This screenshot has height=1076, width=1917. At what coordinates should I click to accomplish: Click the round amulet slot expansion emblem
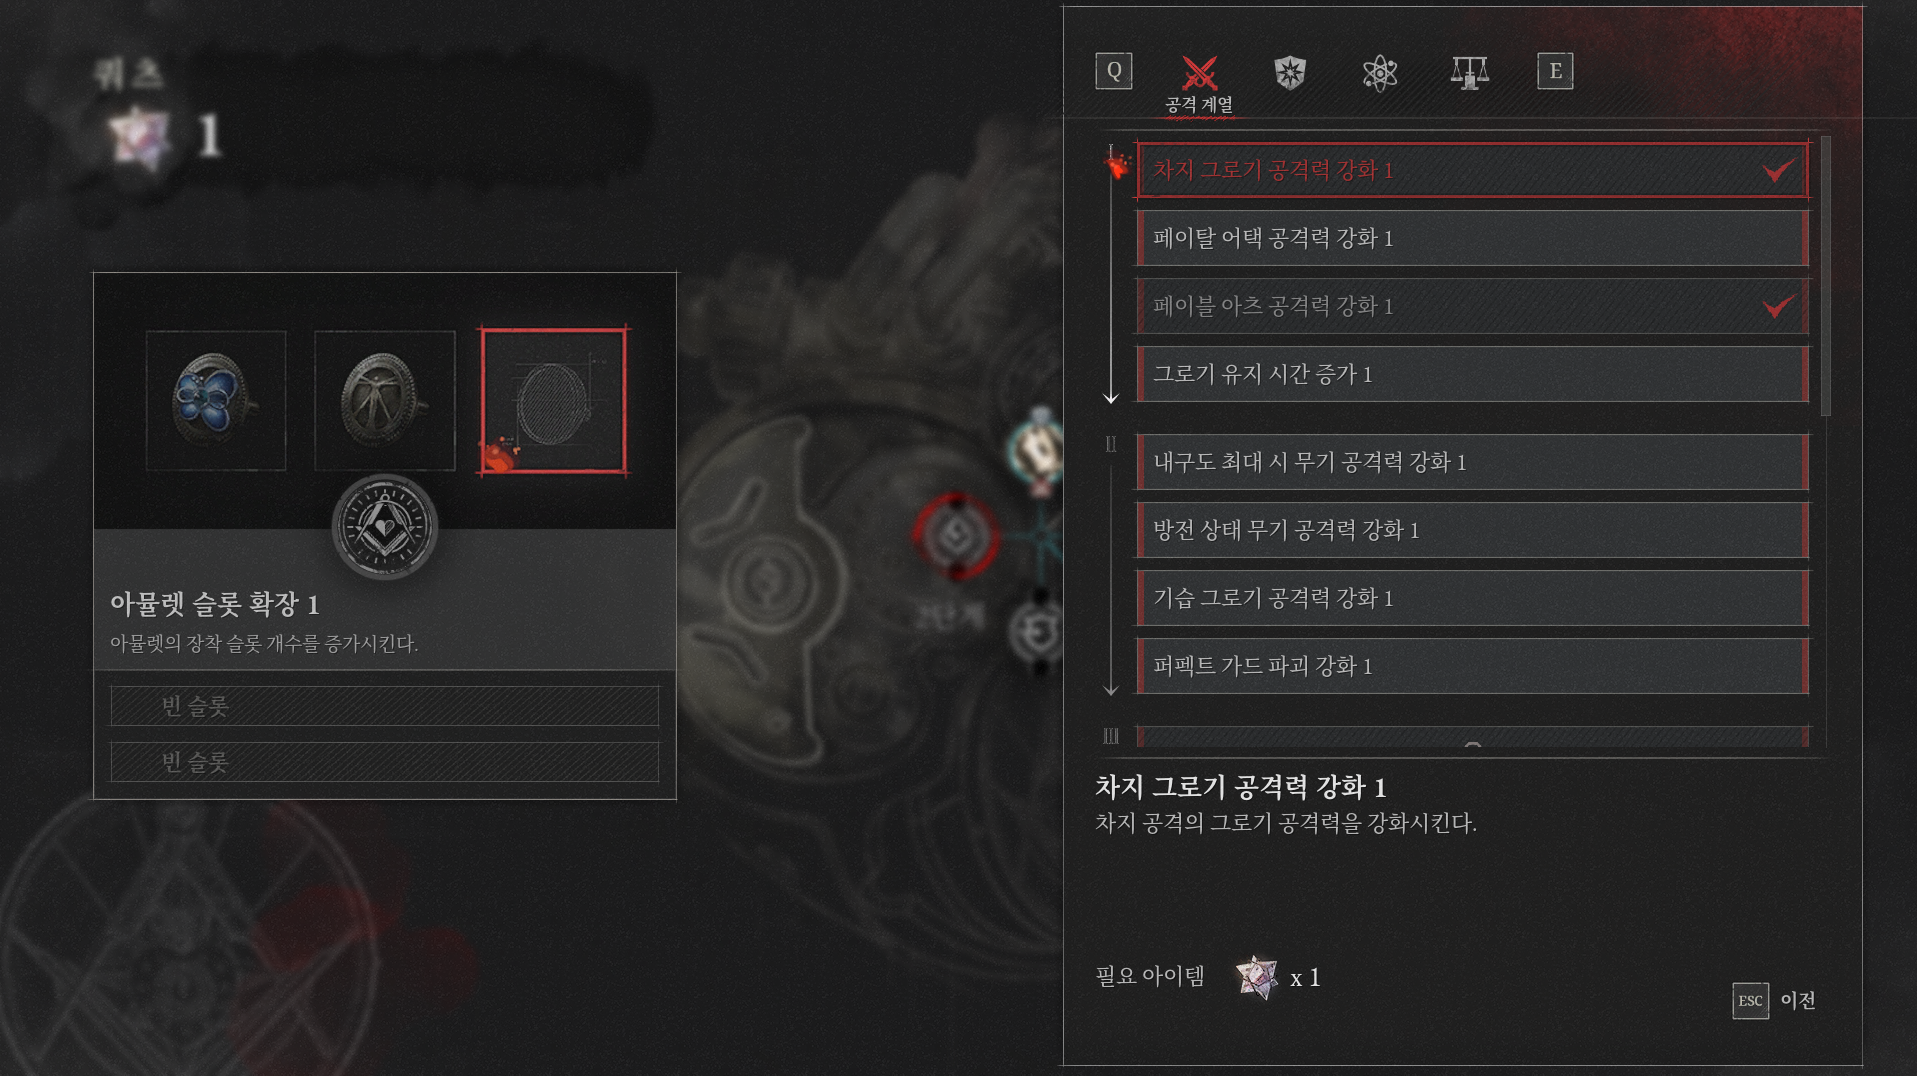pos(385,527)
